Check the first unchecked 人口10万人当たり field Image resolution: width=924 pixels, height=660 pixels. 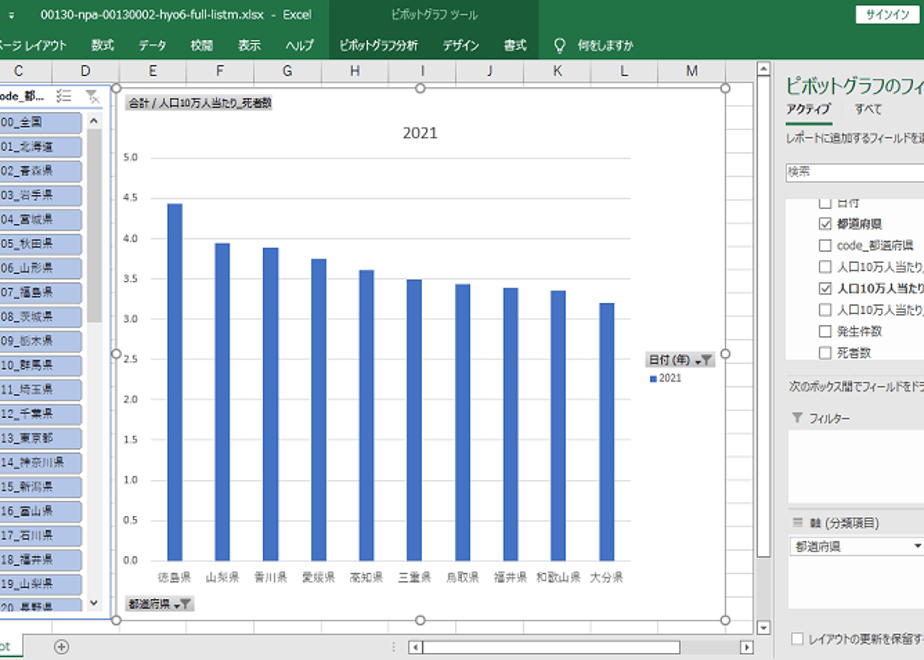(825, 267)
